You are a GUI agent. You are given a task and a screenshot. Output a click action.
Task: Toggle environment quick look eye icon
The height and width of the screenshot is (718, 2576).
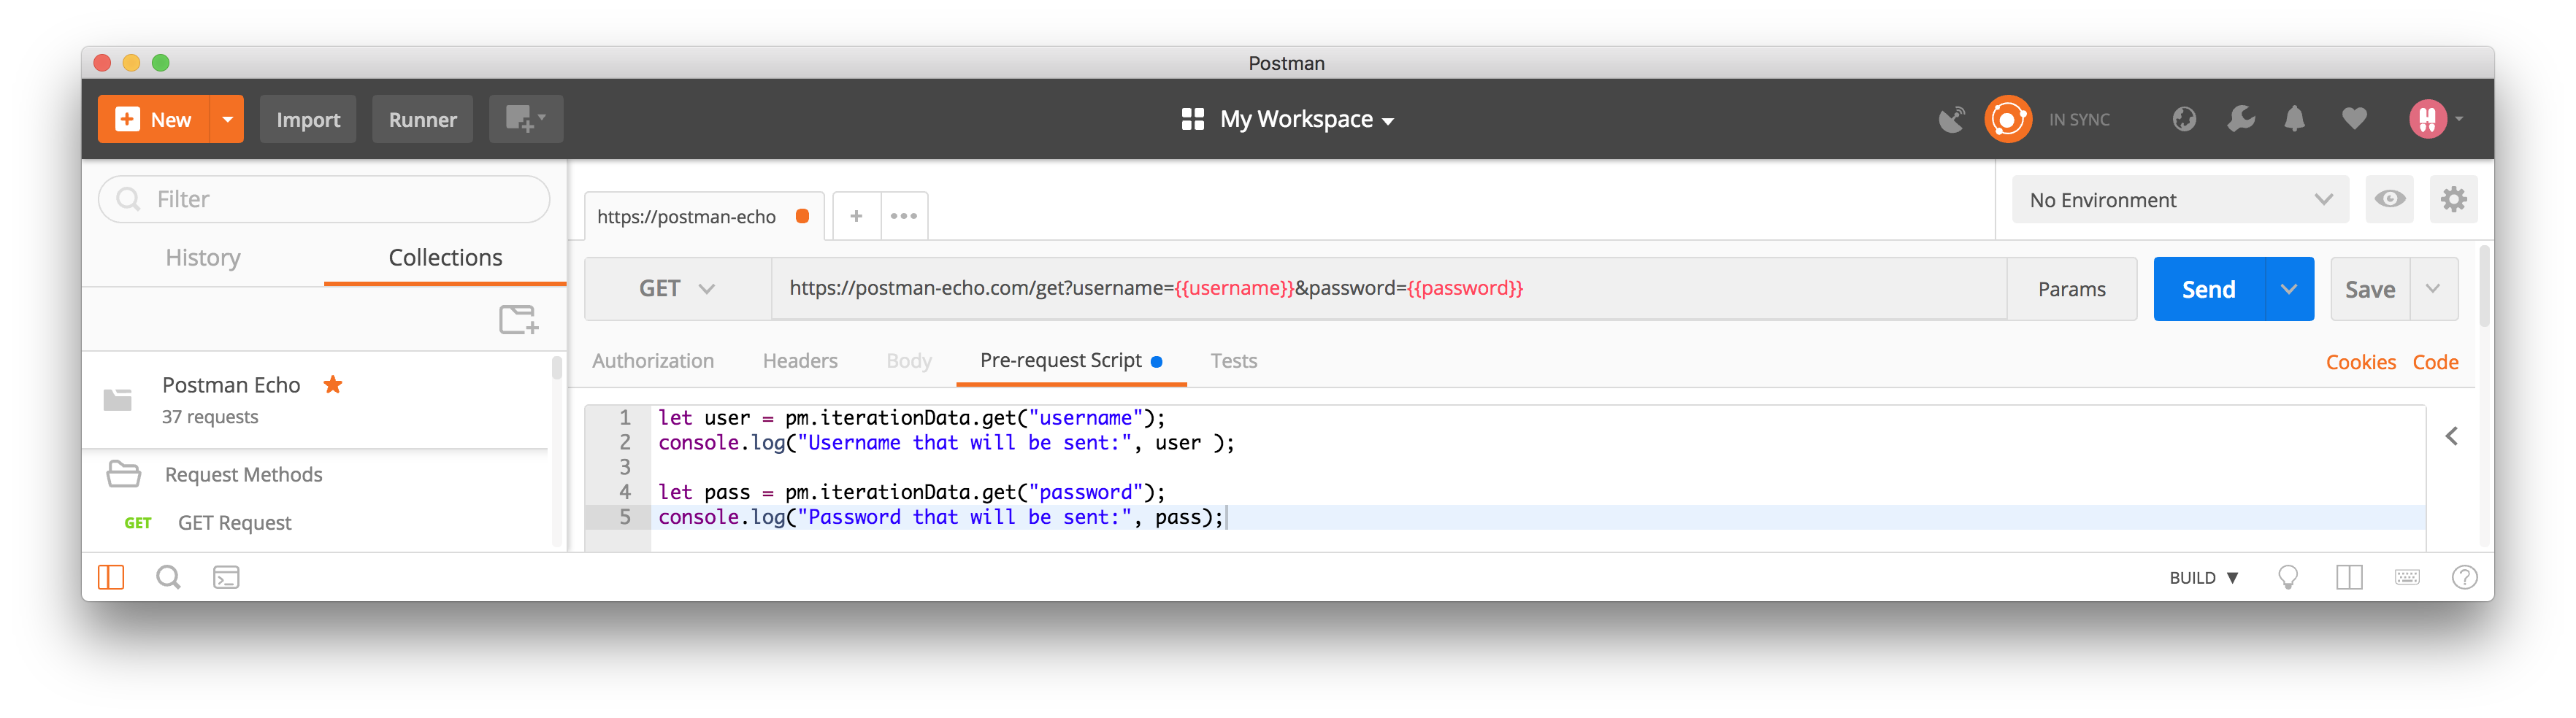(2390, 199)
